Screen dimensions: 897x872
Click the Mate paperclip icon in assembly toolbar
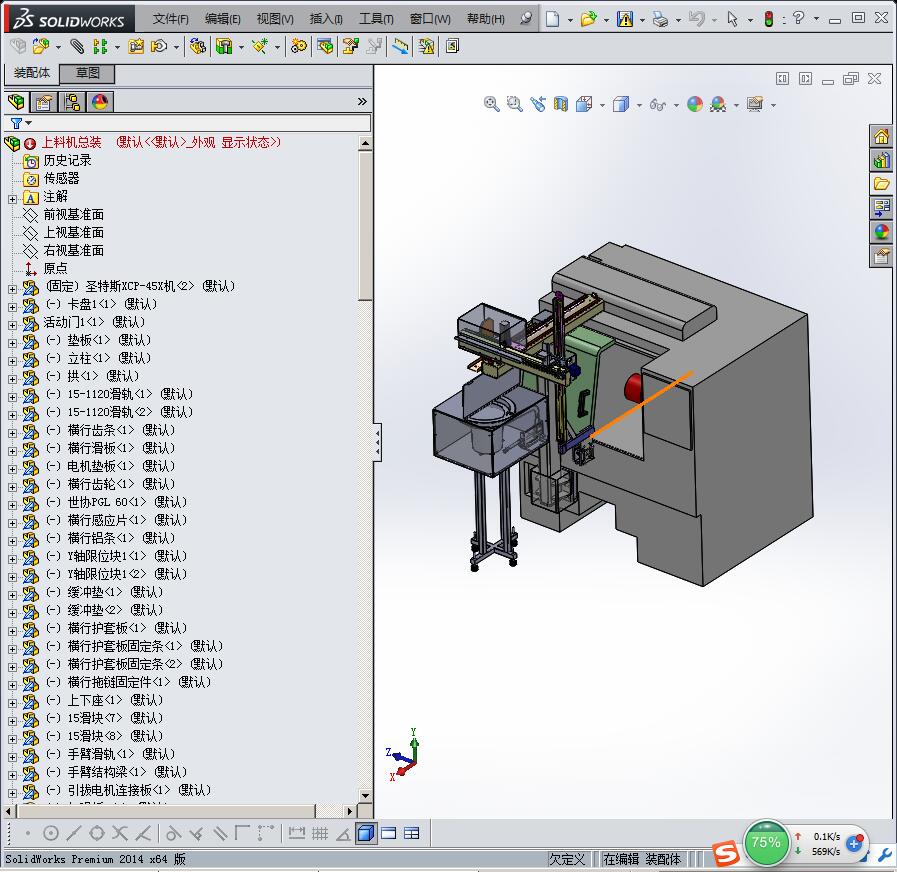point(77,46)
